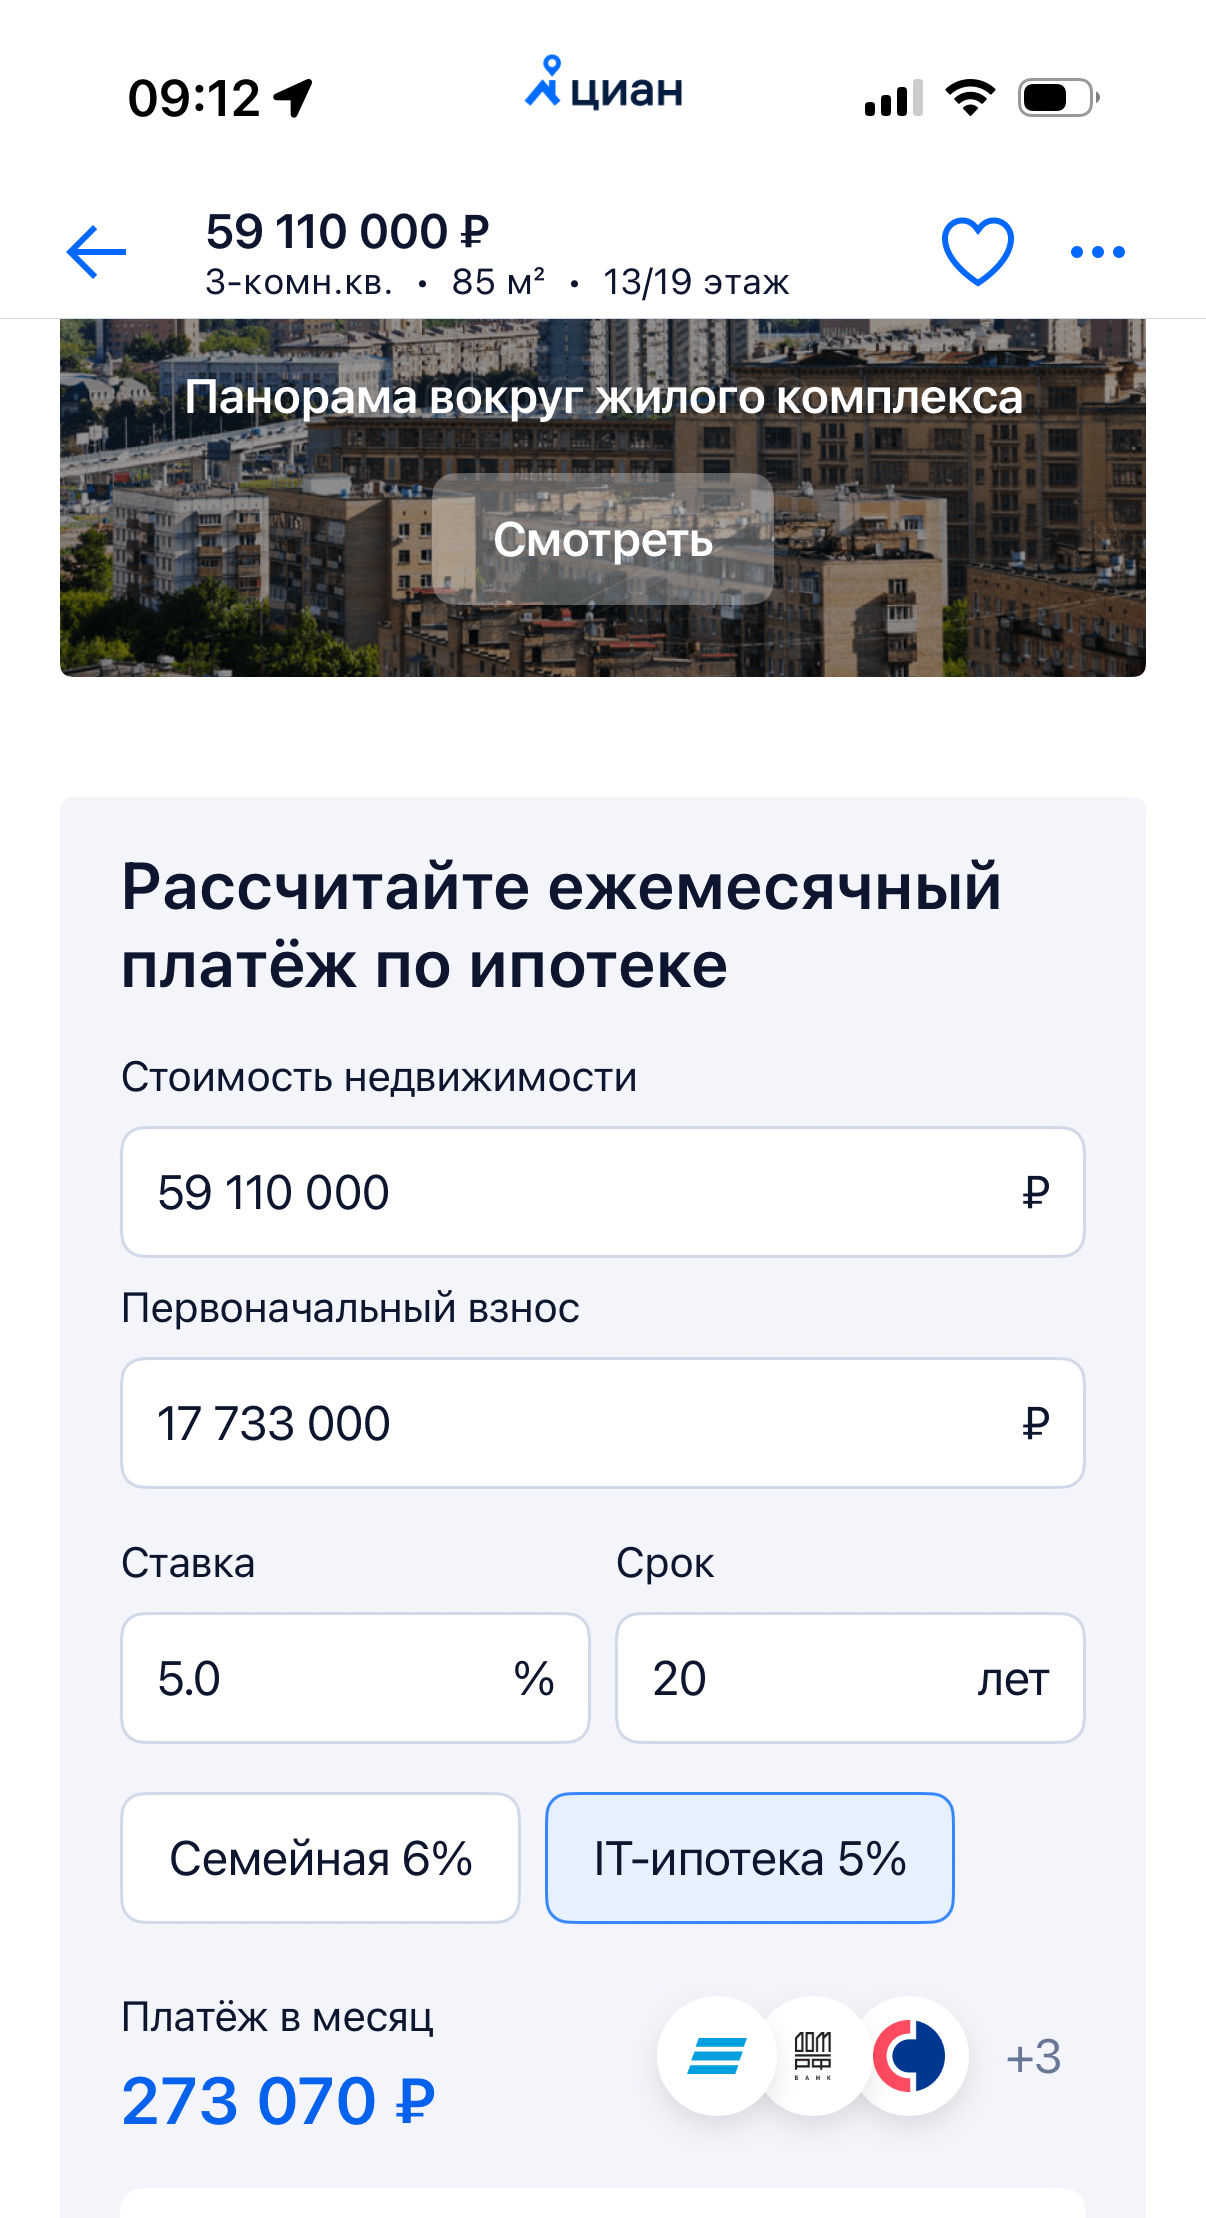This screenshot has height=2218, width=1206.
Task: Tap the blue striped bank logo
Action: [716, 2056]
